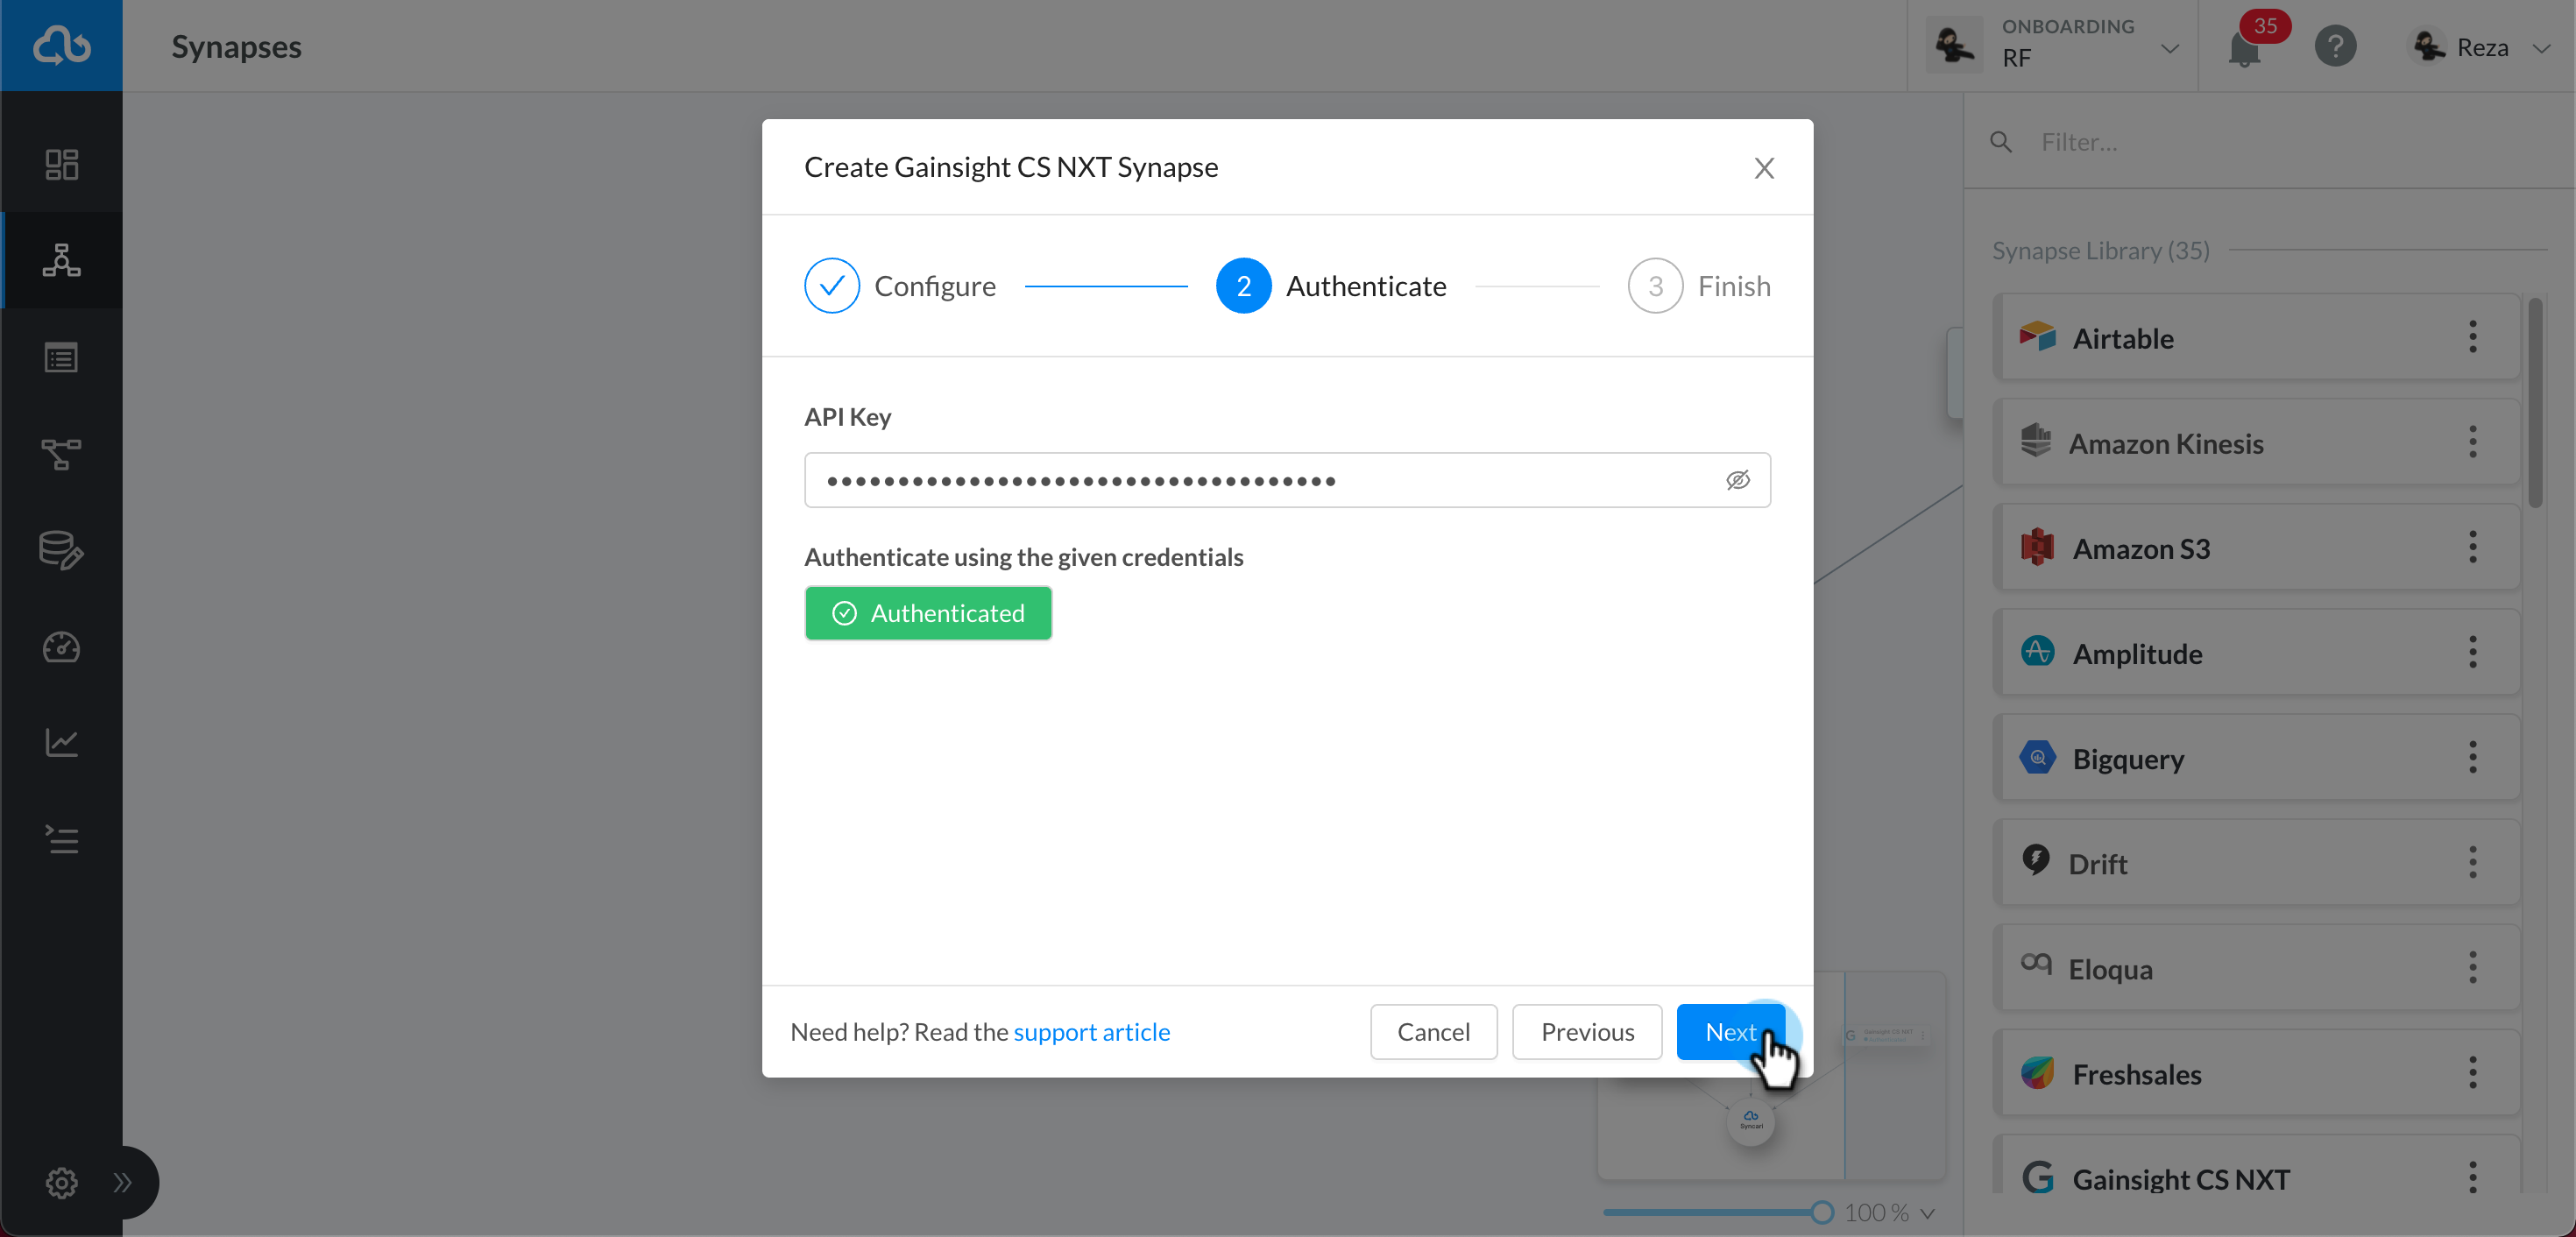The height and width of the screenshot is (1237, 2576).
Task: Open Amazon S3 more options menu
Action: point(2472,547)
